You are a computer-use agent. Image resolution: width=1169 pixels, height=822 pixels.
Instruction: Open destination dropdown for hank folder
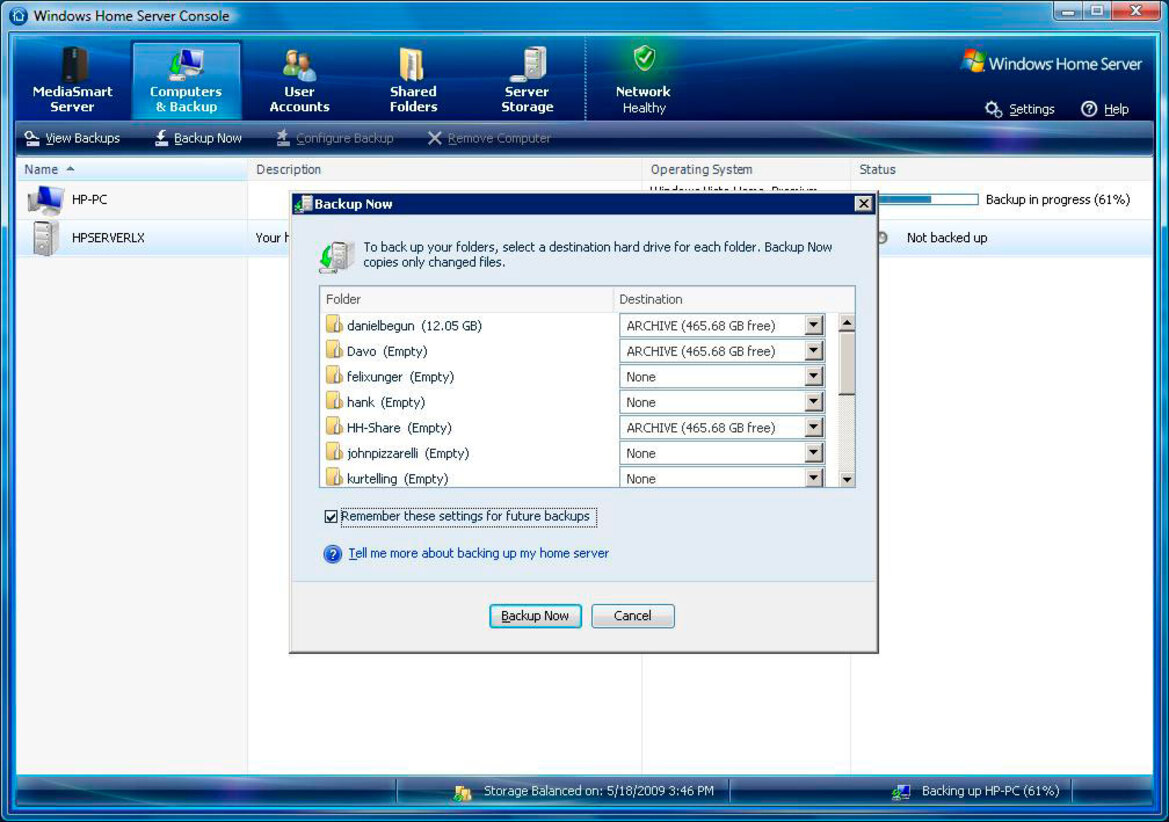(x=814, y=402)
